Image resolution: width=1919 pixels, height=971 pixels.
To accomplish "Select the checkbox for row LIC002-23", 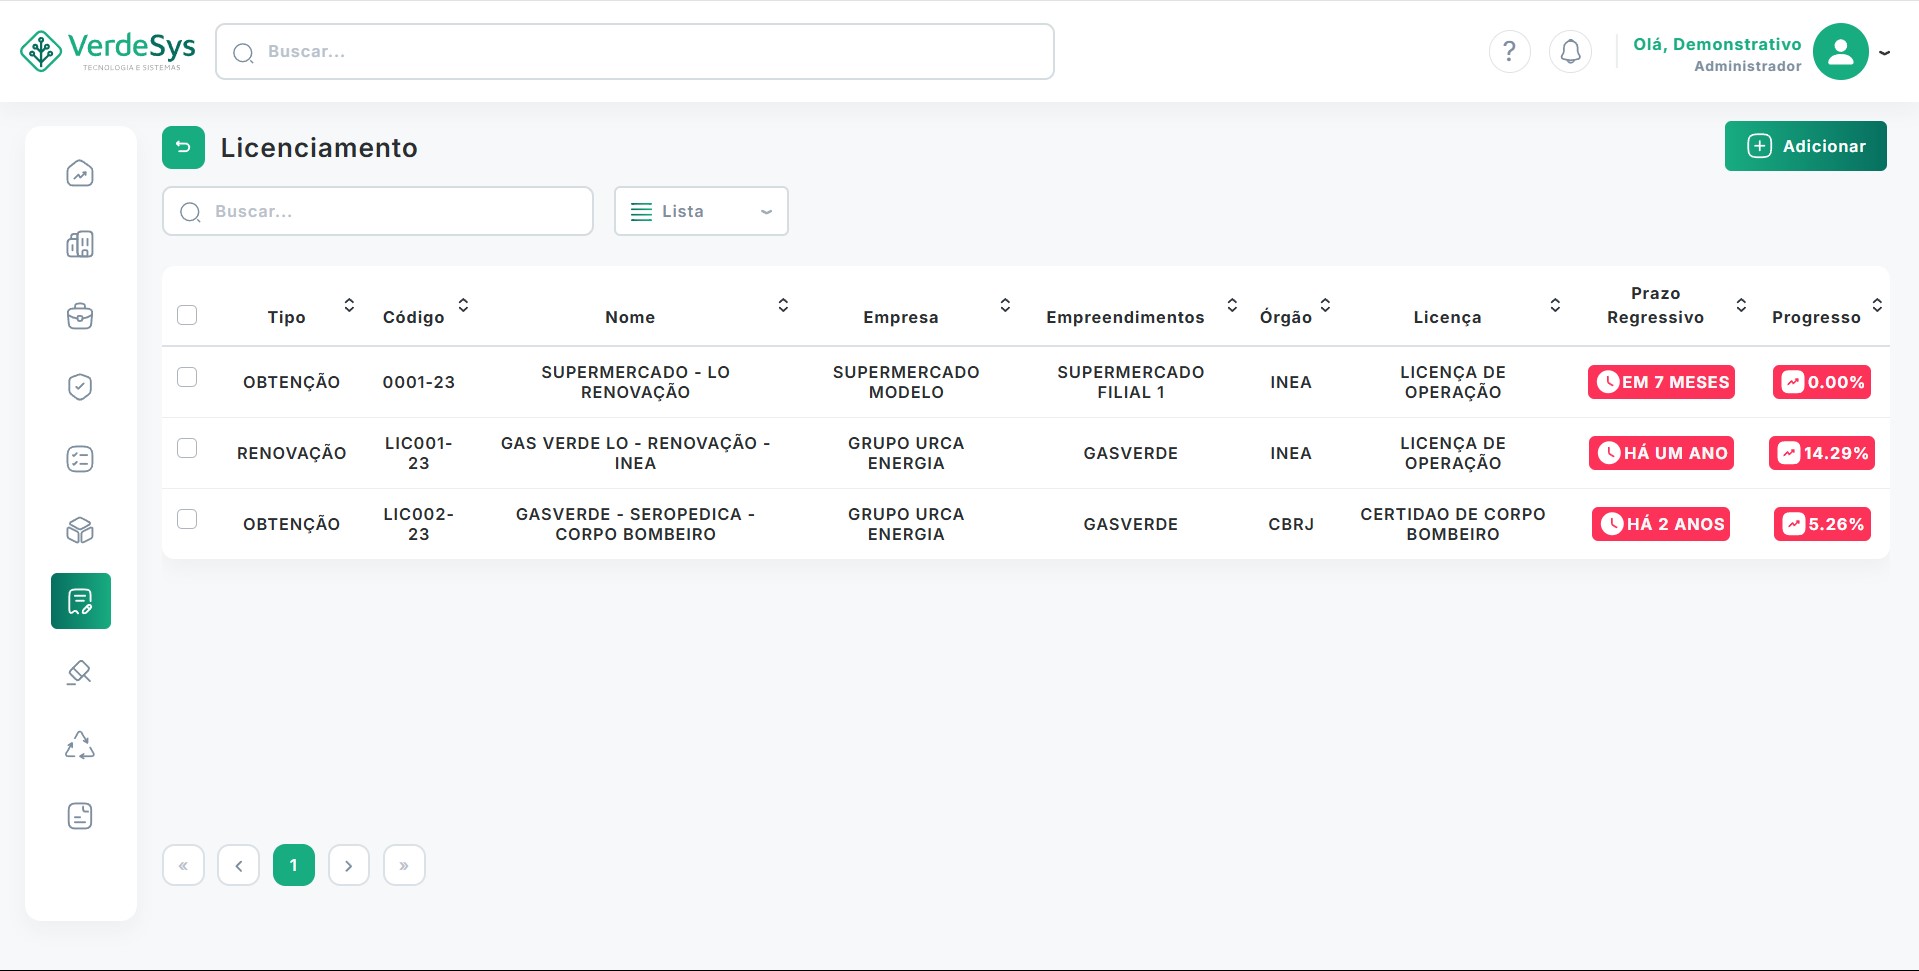I will pyautogui.click(x=187, y=519).
